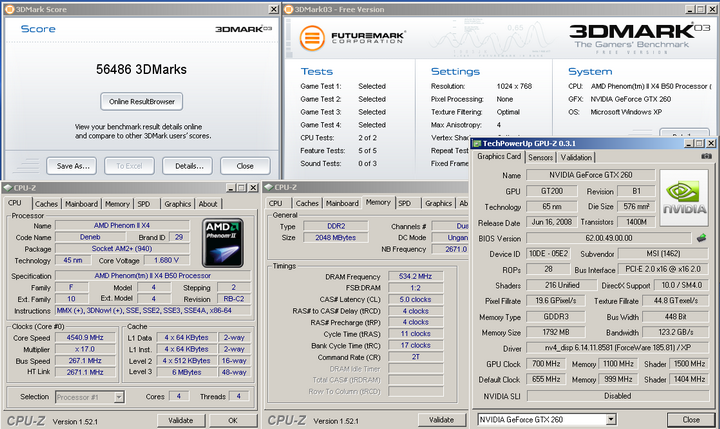Image resolution: width=720 pixels, height=429 pixels.
Task: Click the left CPU-Z window title icon
Action: point(7,188)
